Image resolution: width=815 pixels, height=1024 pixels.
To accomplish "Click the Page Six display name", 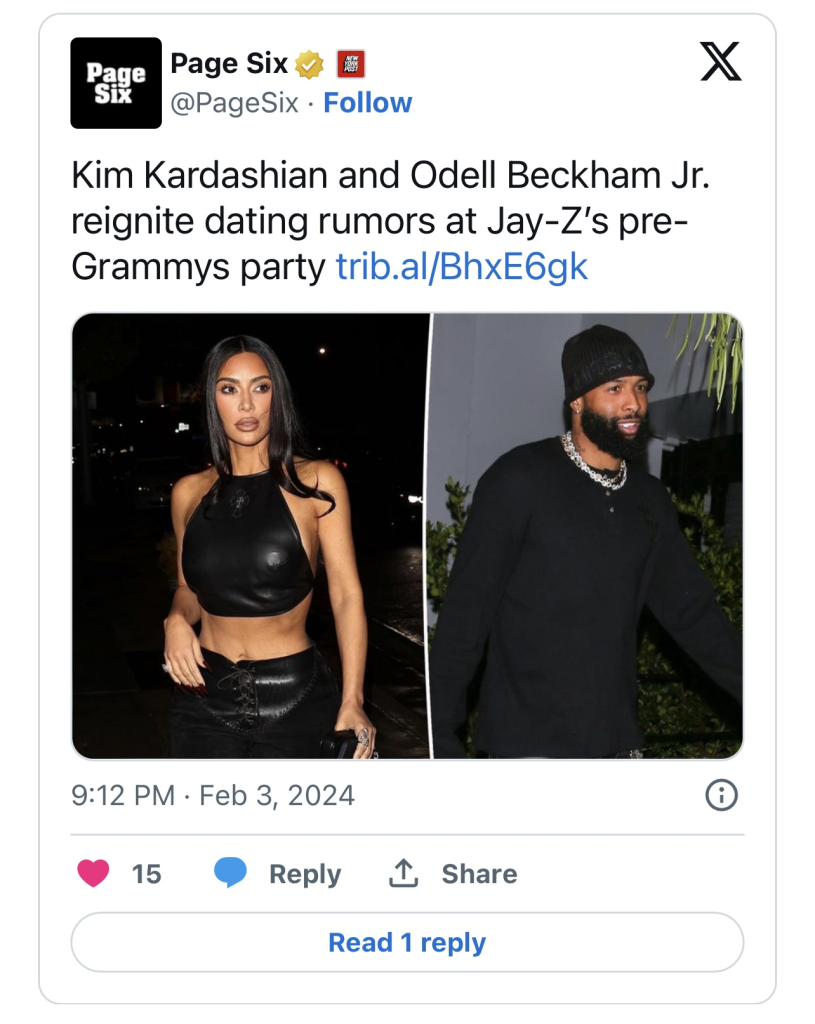I will (x=229, y=64).
